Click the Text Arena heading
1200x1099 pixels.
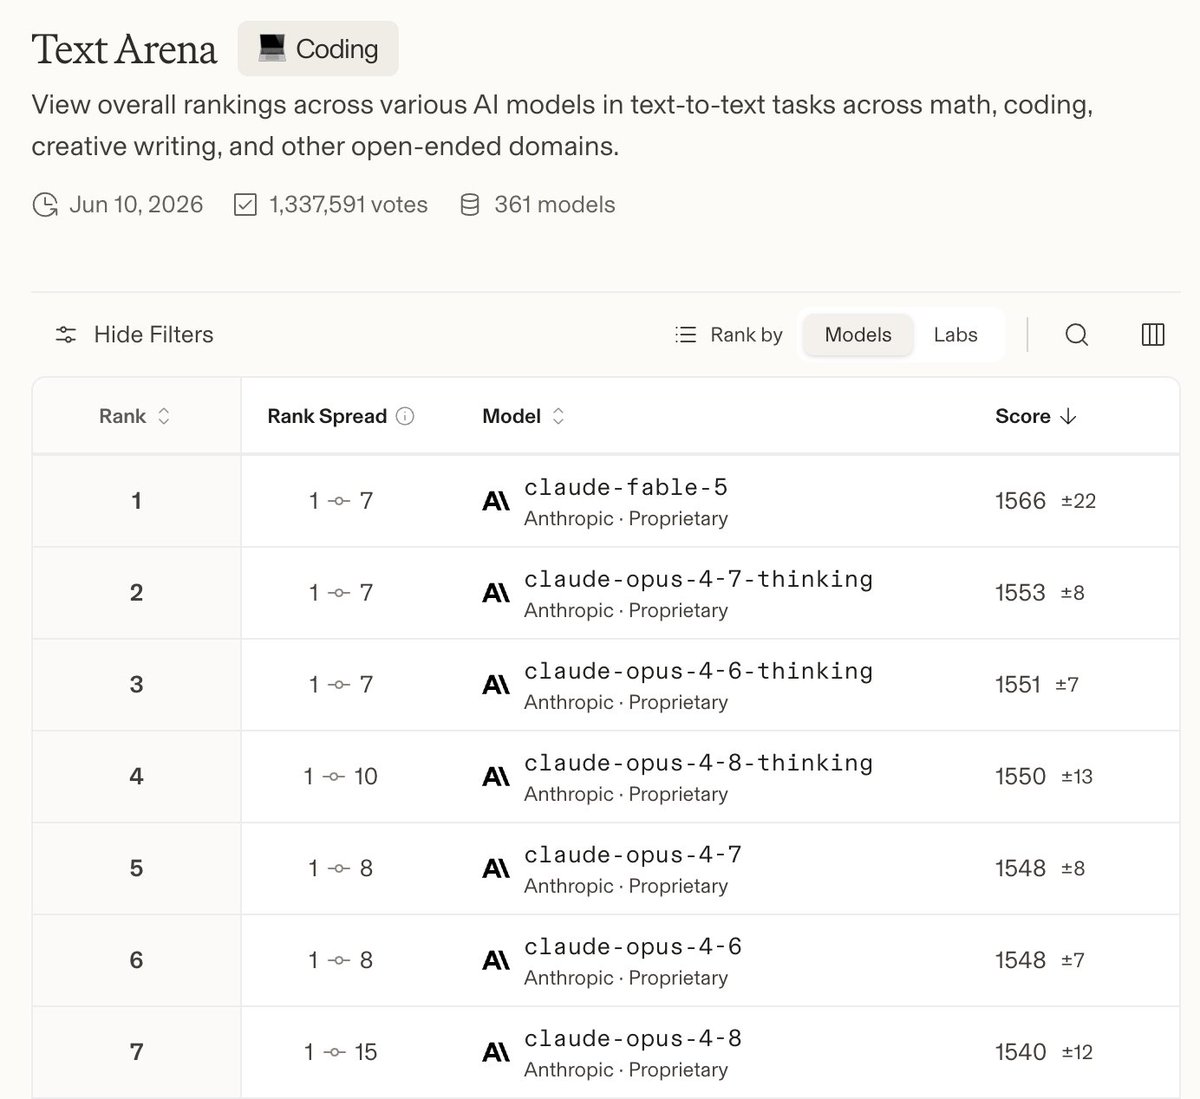click(124, 49)
